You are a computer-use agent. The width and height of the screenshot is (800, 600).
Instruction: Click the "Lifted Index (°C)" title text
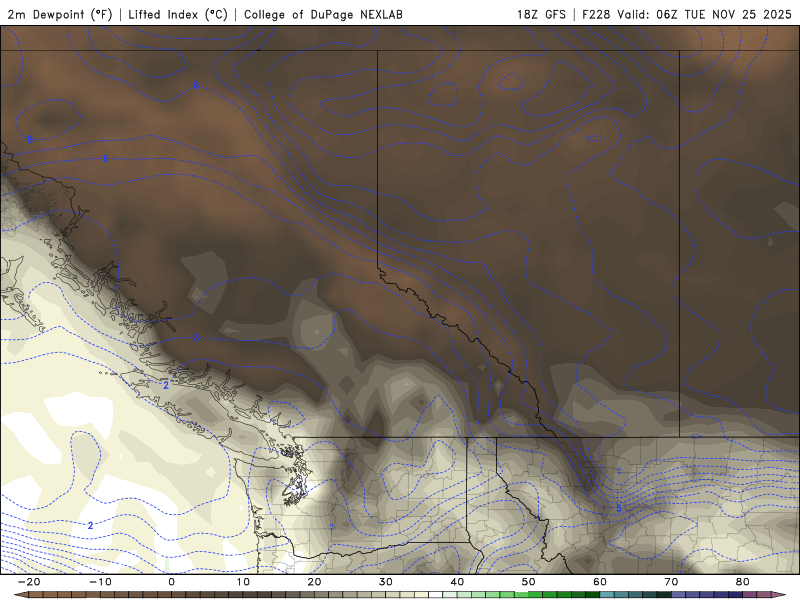point(178,14)
